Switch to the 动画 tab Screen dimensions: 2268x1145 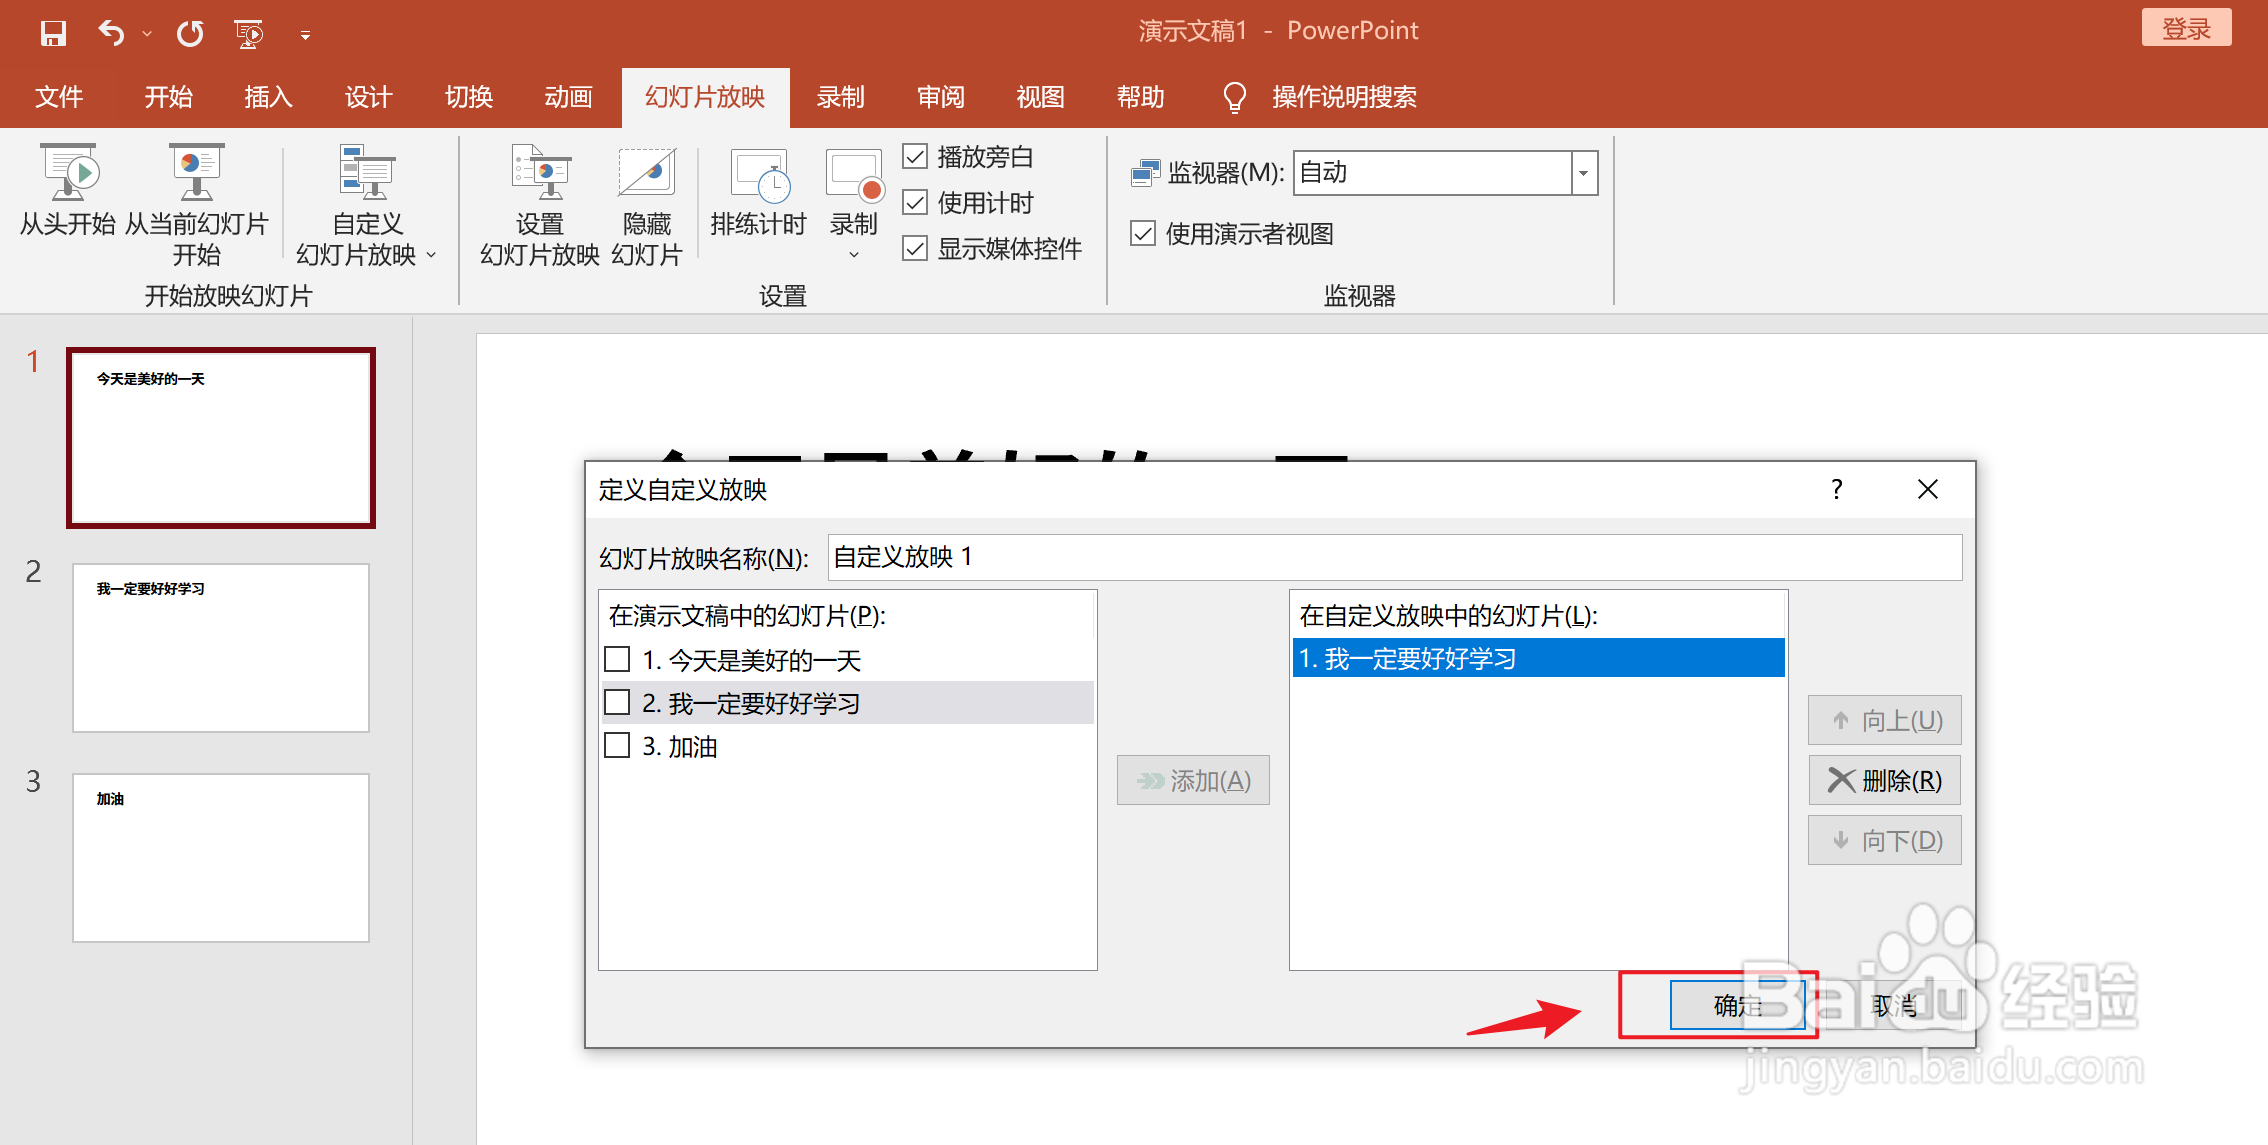coord(568,97)
